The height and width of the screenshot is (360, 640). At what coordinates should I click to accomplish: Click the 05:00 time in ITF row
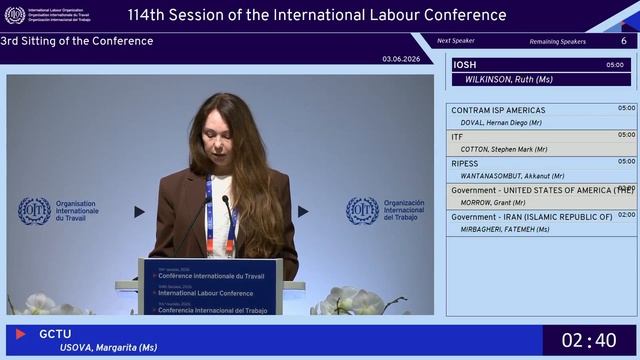click(x=627, y=135)
